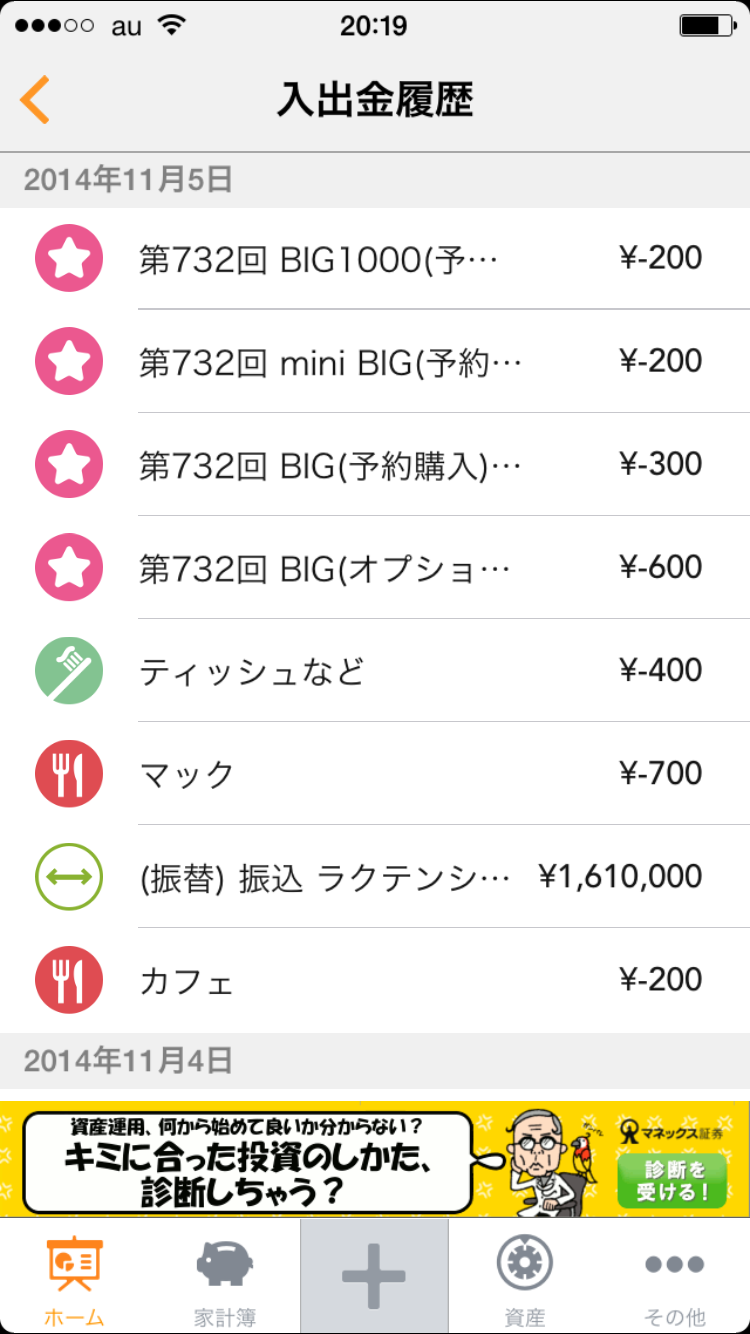This screenshot has width=750, height=1334.
Task: Tap green transfer arrows icon
Action: tap(69, 877)
